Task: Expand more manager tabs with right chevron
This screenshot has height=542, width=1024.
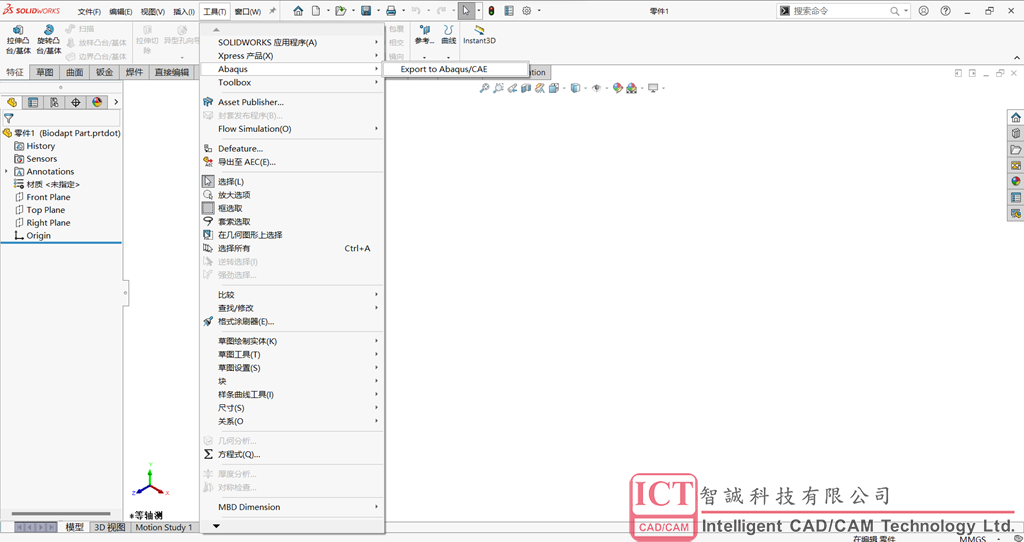Action: [x=116, y=102]
